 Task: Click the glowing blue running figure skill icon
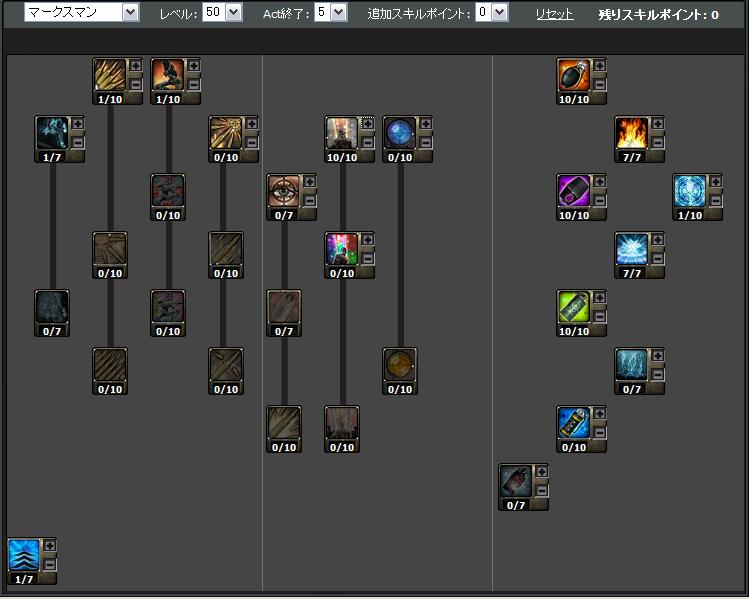[52, 133]
